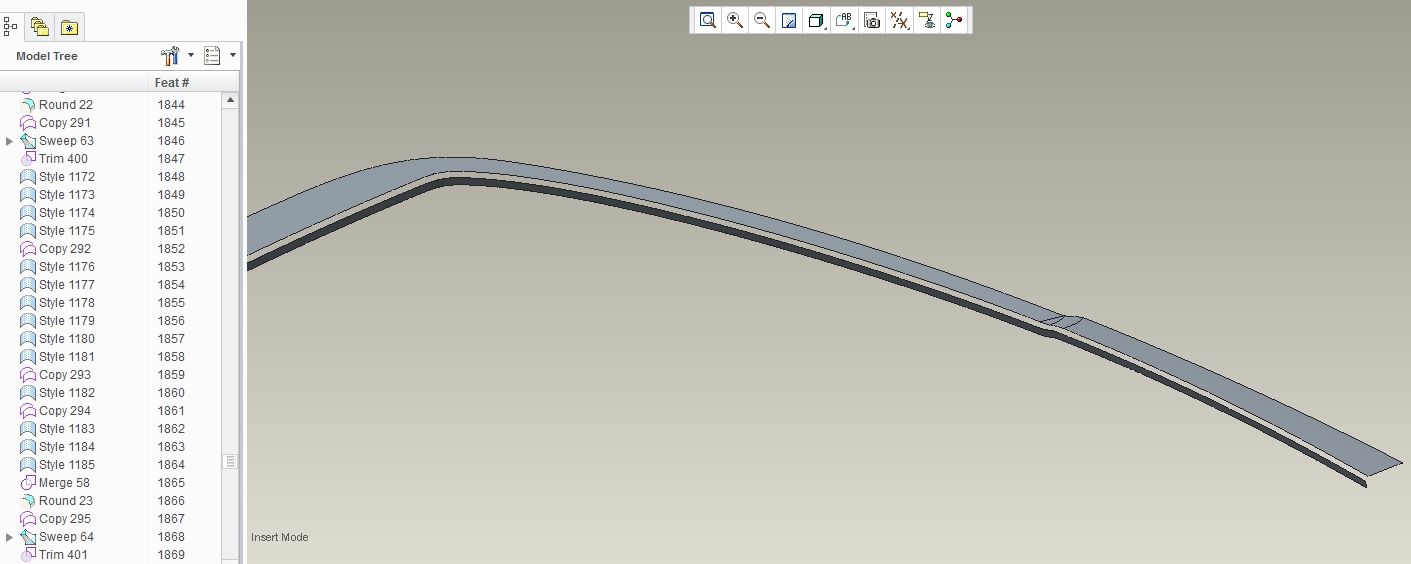Viewport: 1411px width, 564px height.
Task: Toggle the Spin Center icon
Action: tap(954, 20)
